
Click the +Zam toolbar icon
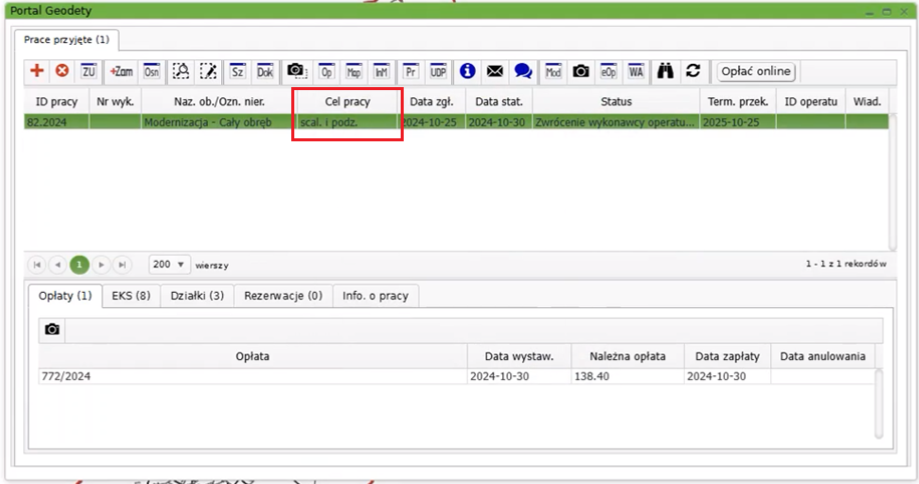(x=121, y=71)
